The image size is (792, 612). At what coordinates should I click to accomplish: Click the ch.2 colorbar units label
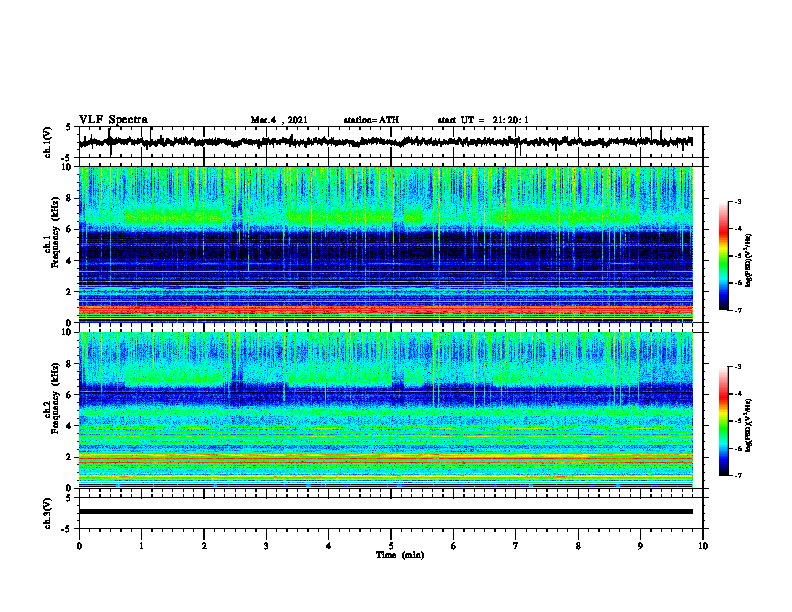(749, 425)
